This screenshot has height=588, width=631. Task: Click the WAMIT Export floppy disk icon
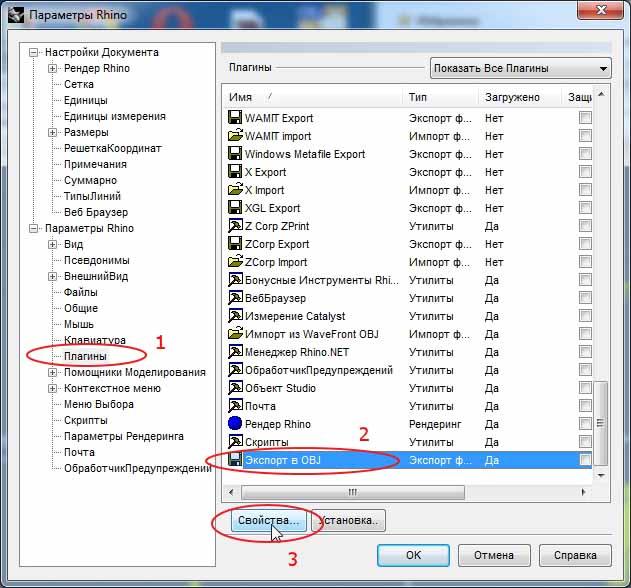pos(235,118)
